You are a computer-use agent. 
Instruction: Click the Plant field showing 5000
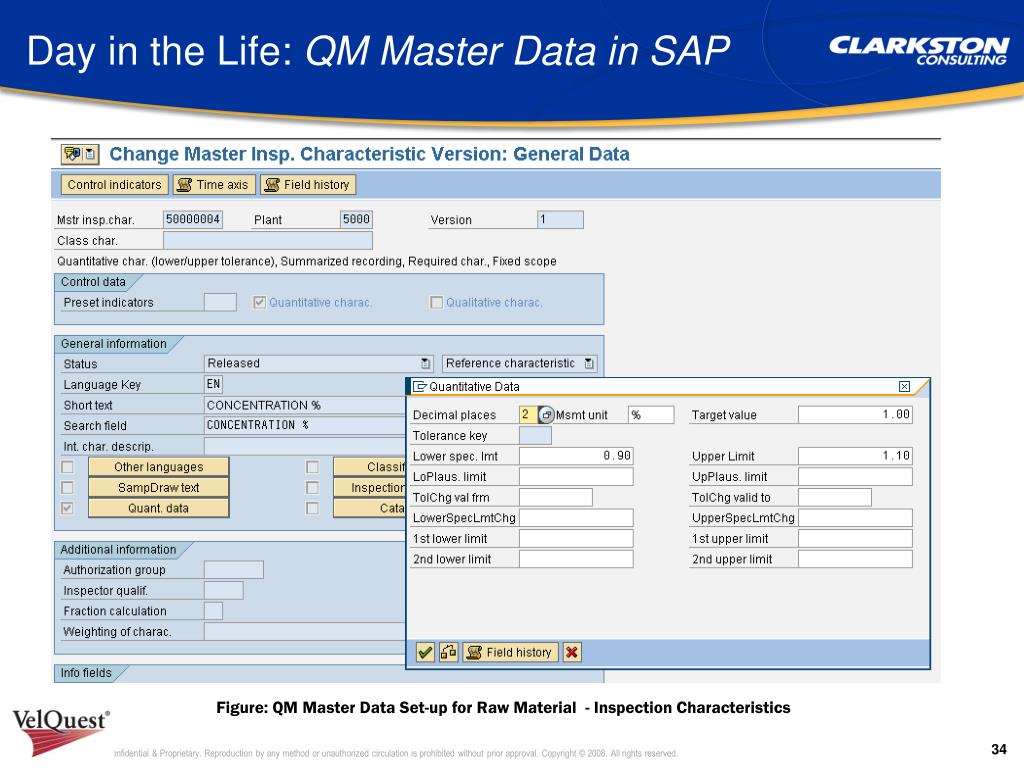pyautogui.click(x=356, y=219)
